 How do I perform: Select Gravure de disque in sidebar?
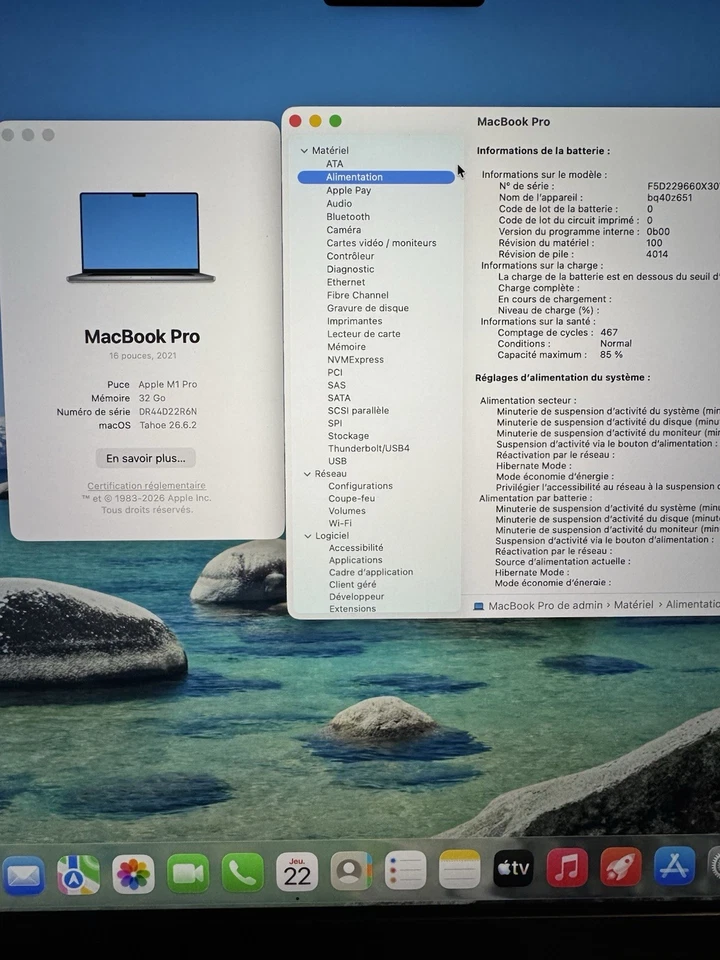click(368, 308)
